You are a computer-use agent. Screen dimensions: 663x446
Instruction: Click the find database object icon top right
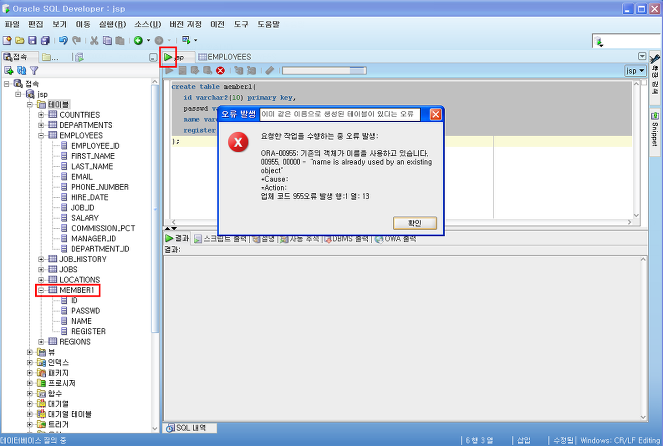click(x=599, y=41)
